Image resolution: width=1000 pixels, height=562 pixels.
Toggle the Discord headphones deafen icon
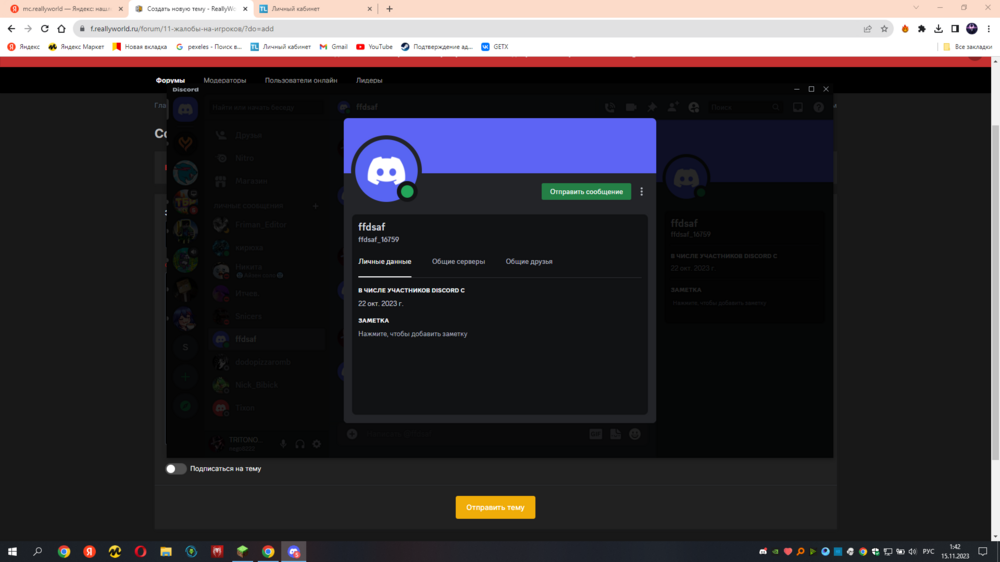[x=300, y=443]
